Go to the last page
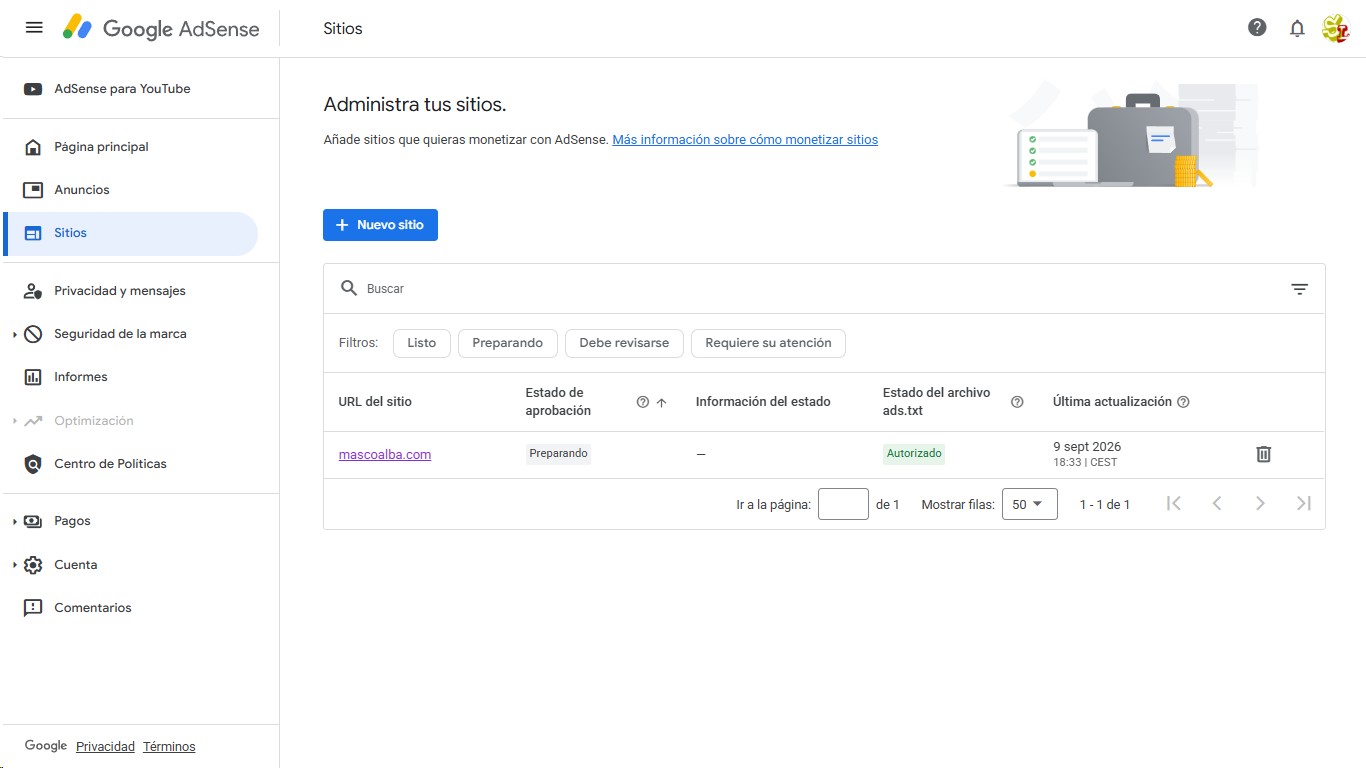 [x=1303, y=503]
